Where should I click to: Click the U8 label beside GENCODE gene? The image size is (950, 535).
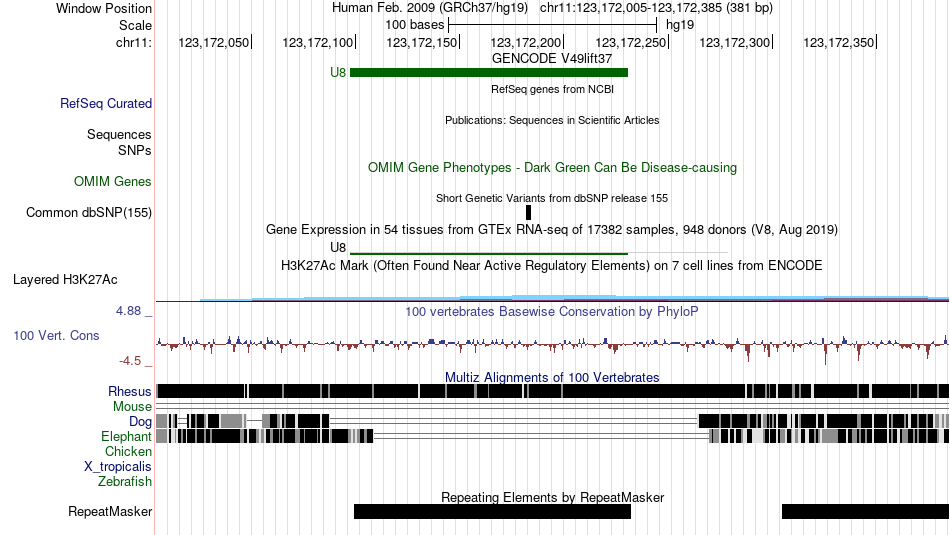(338, 73)
